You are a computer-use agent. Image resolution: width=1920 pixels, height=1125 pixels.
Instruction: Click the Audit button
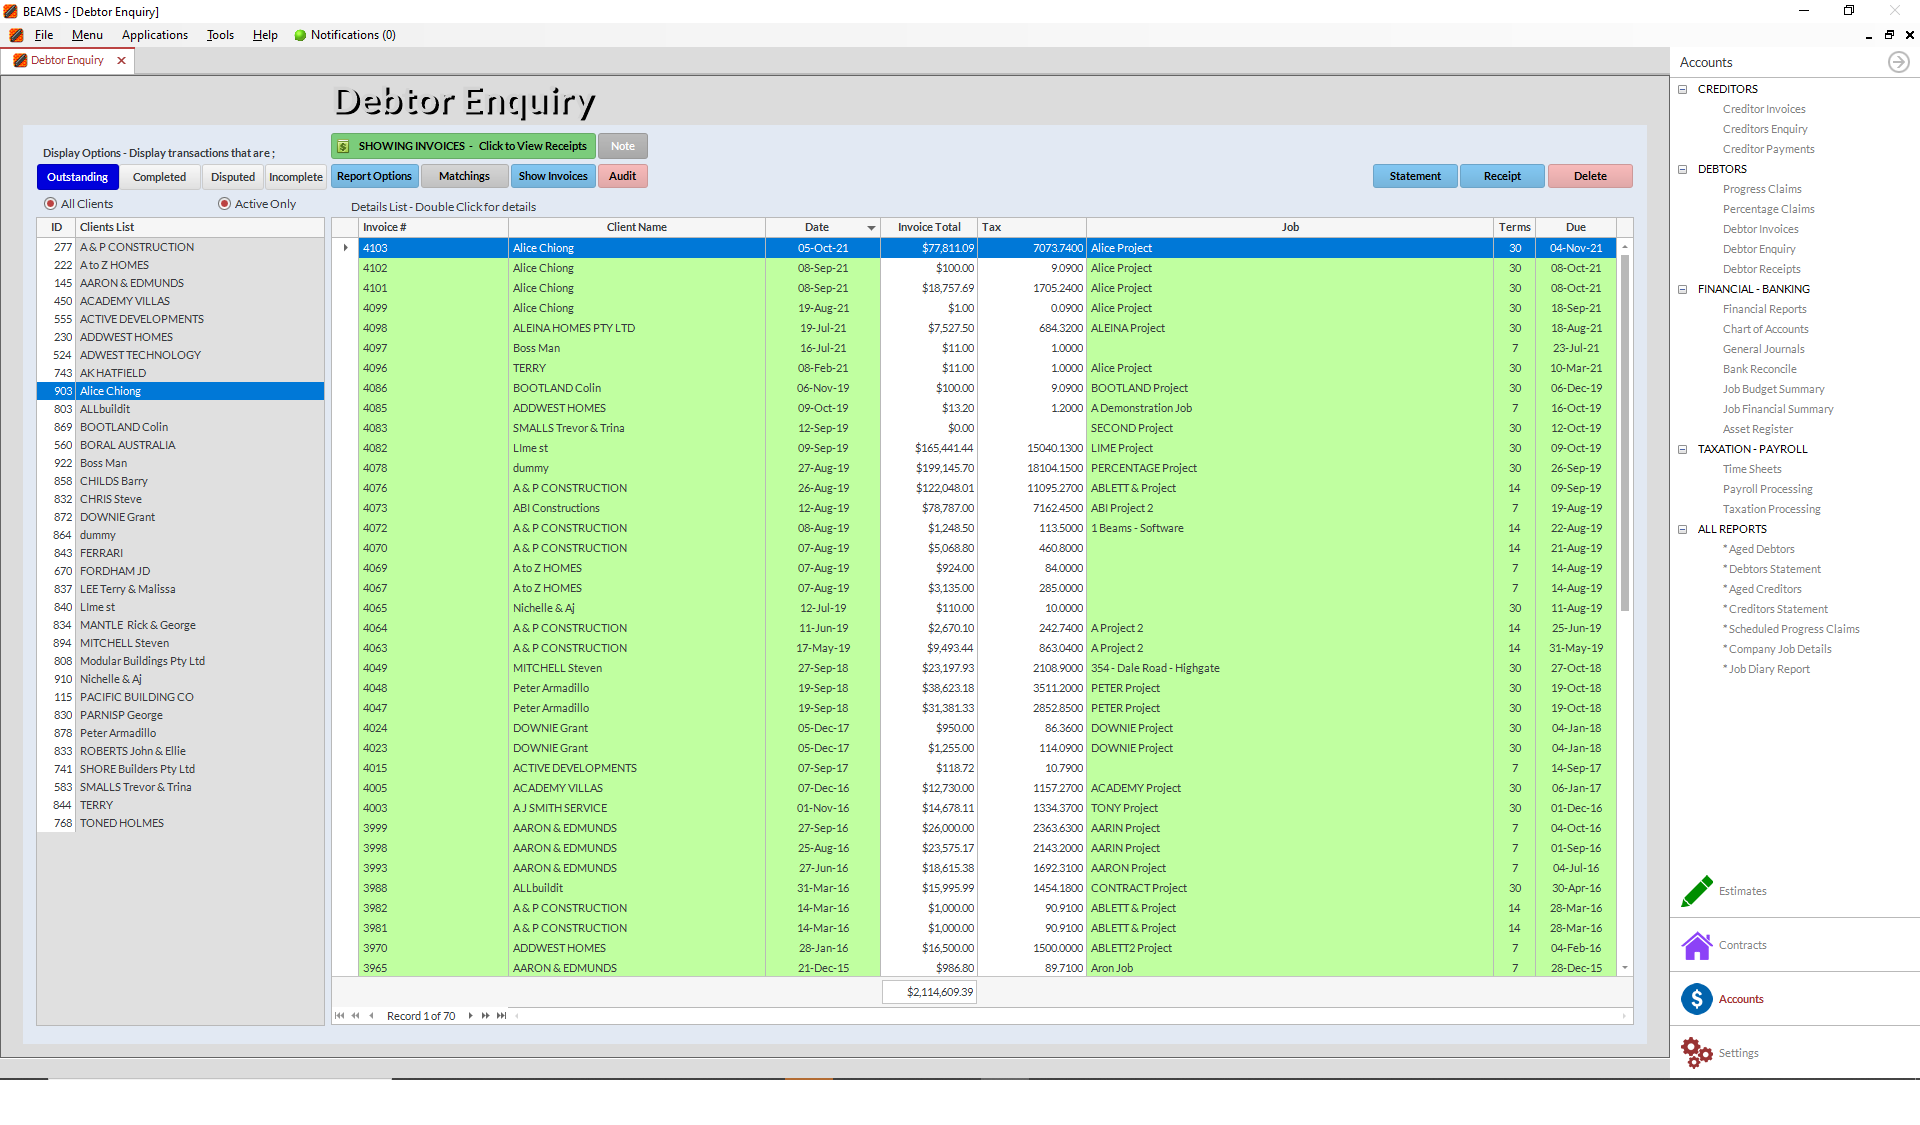pos(622,175)
